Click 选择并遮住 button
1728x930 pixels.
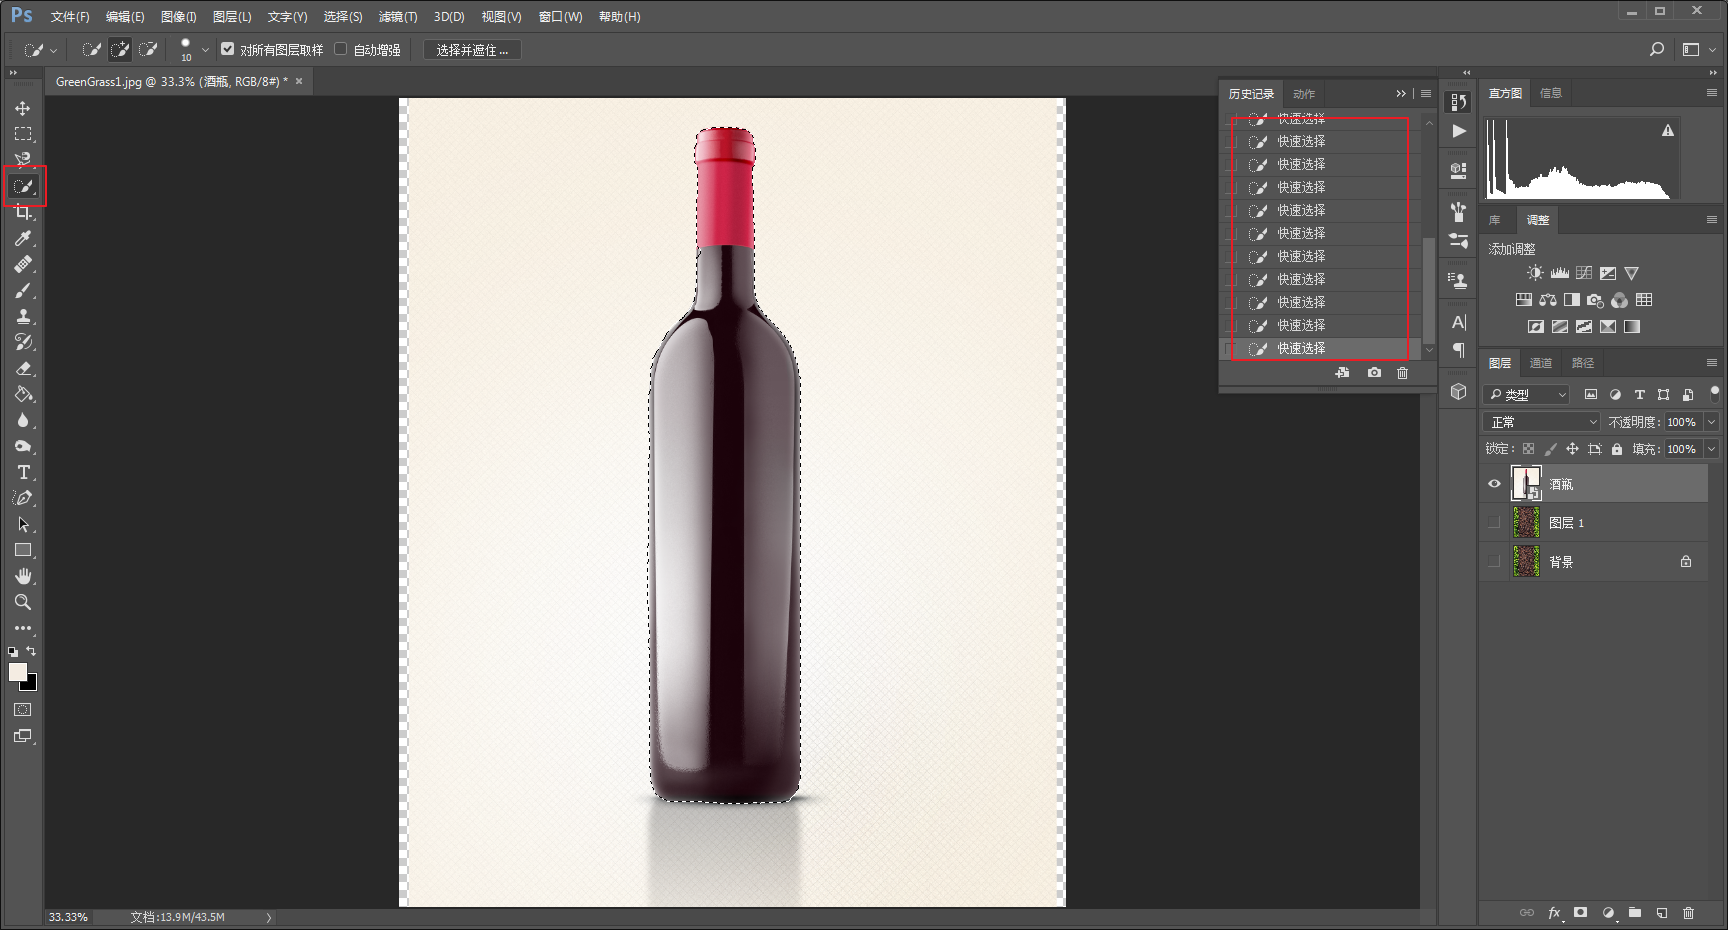(472, 50)
